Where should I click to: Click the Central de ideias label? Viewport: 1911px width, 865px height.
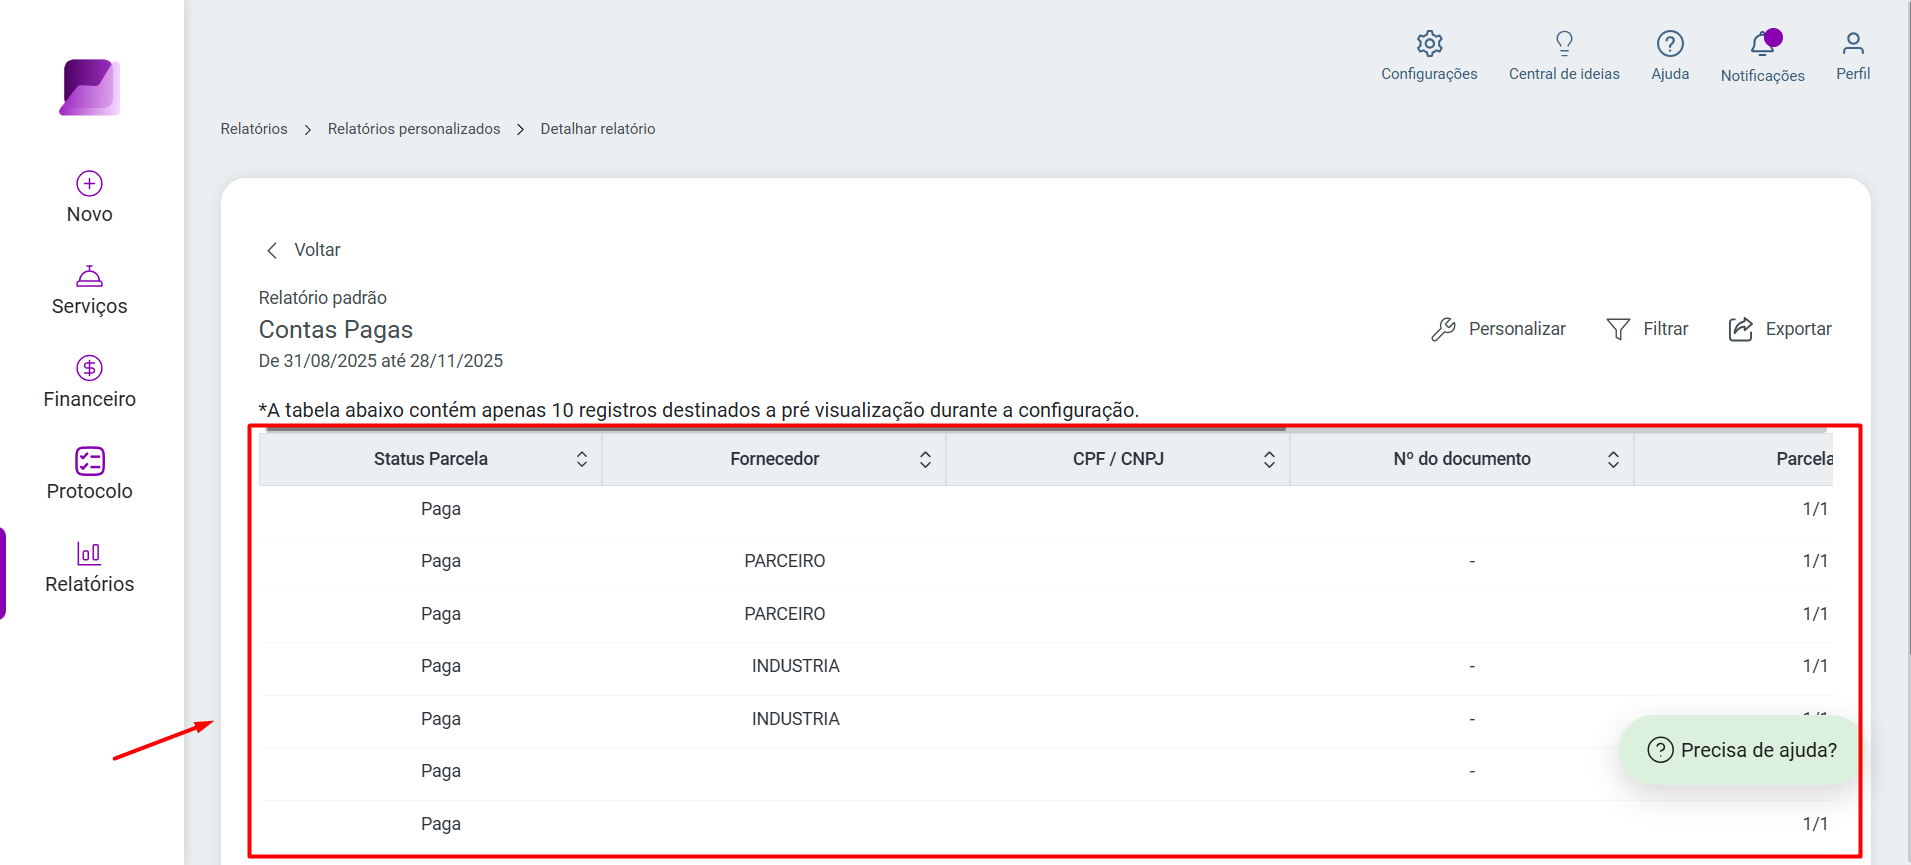coord(1564,74)
